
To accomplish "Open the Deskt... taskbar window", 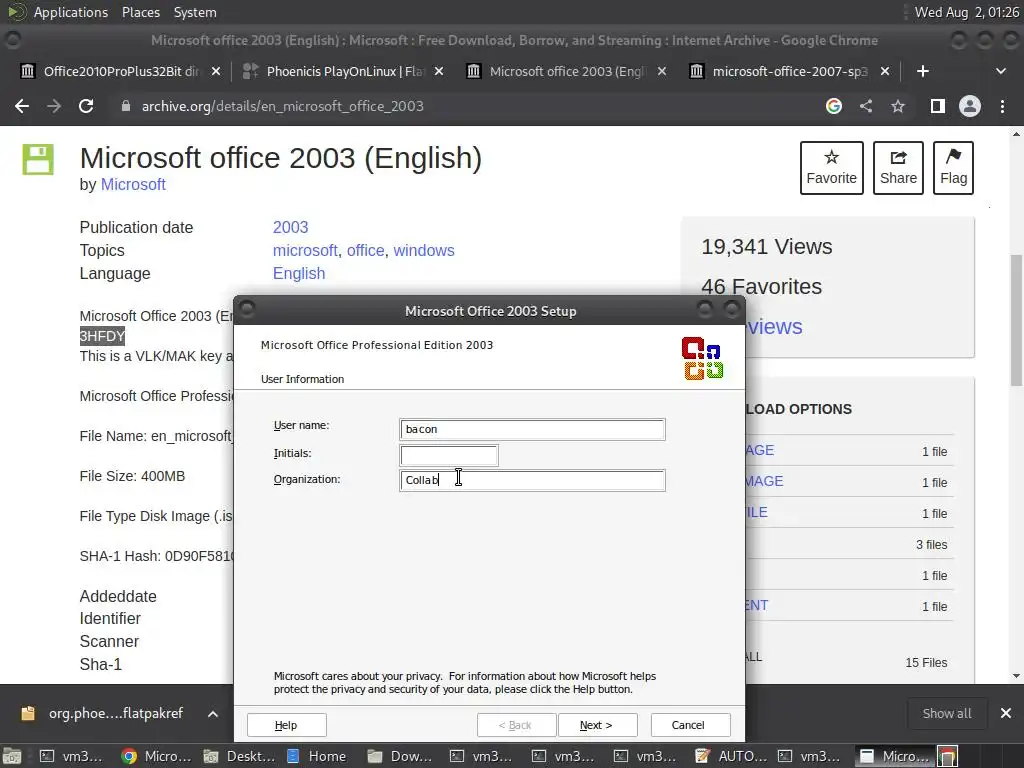I will (x=239, y=756).
